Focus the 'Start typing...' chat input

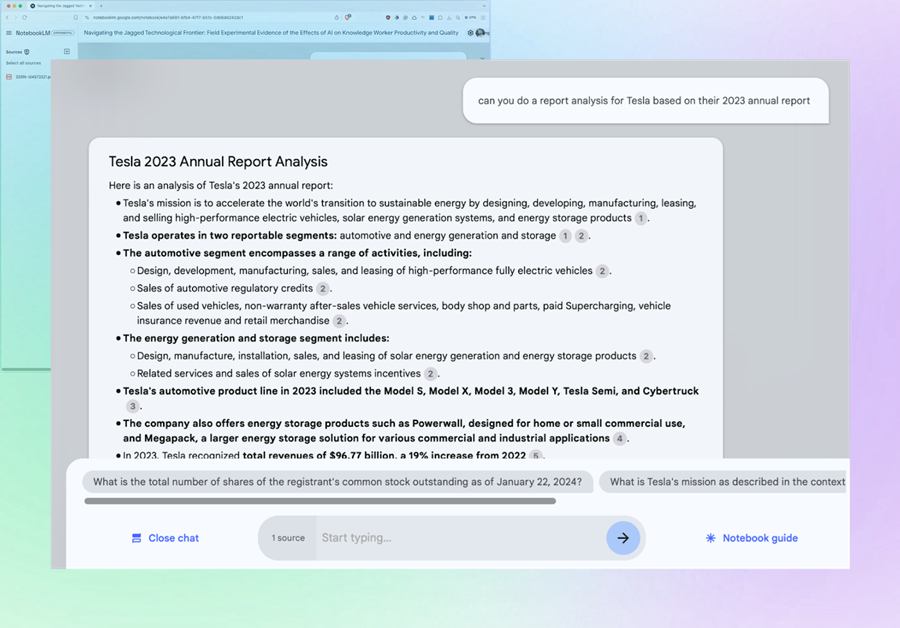coord(460,538)
